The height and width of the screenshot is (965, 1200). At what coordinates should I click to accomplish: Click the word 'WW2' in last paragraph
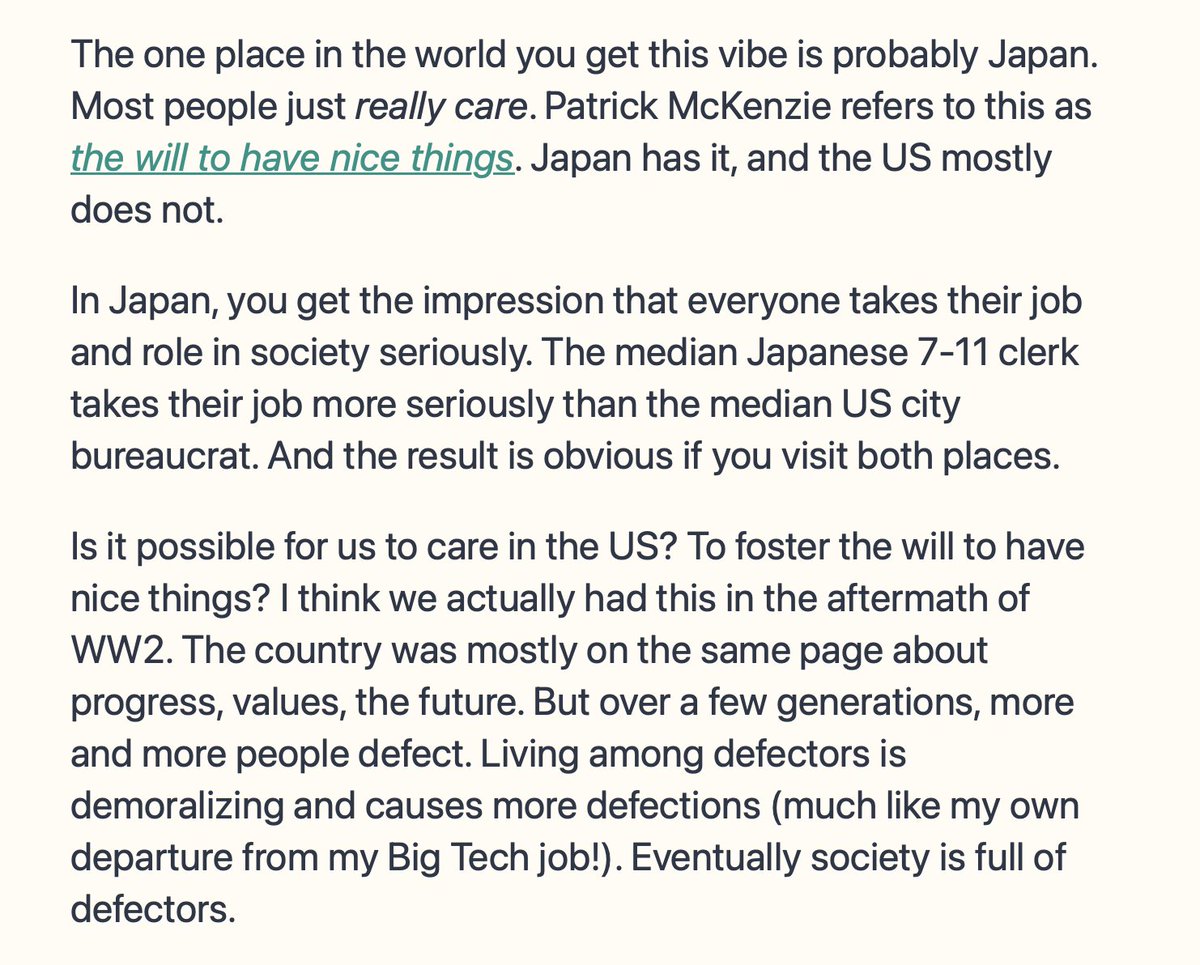pos(116,650)
